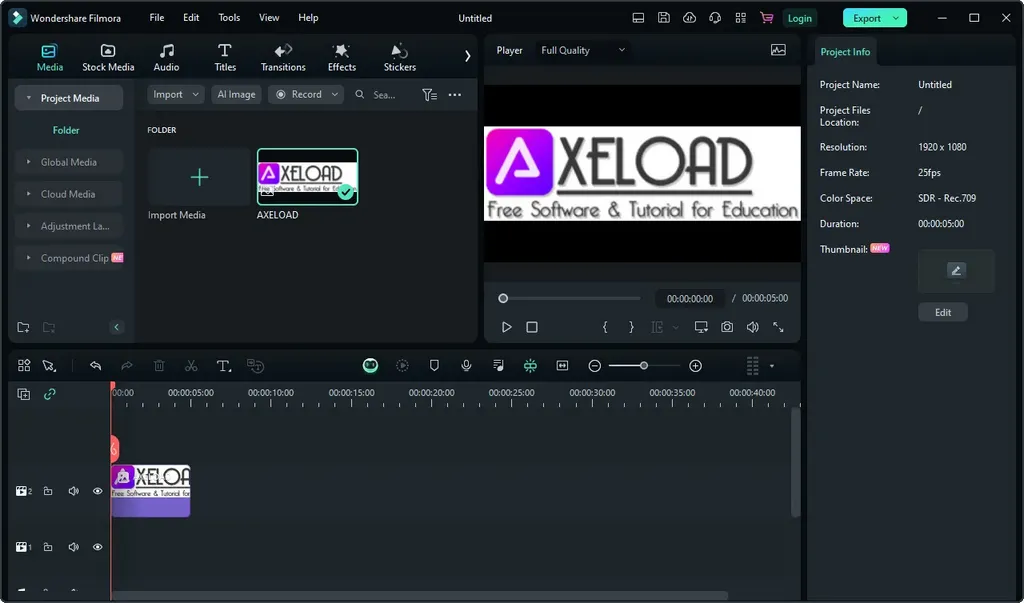Click the AI Image button

tap(236, 95)
